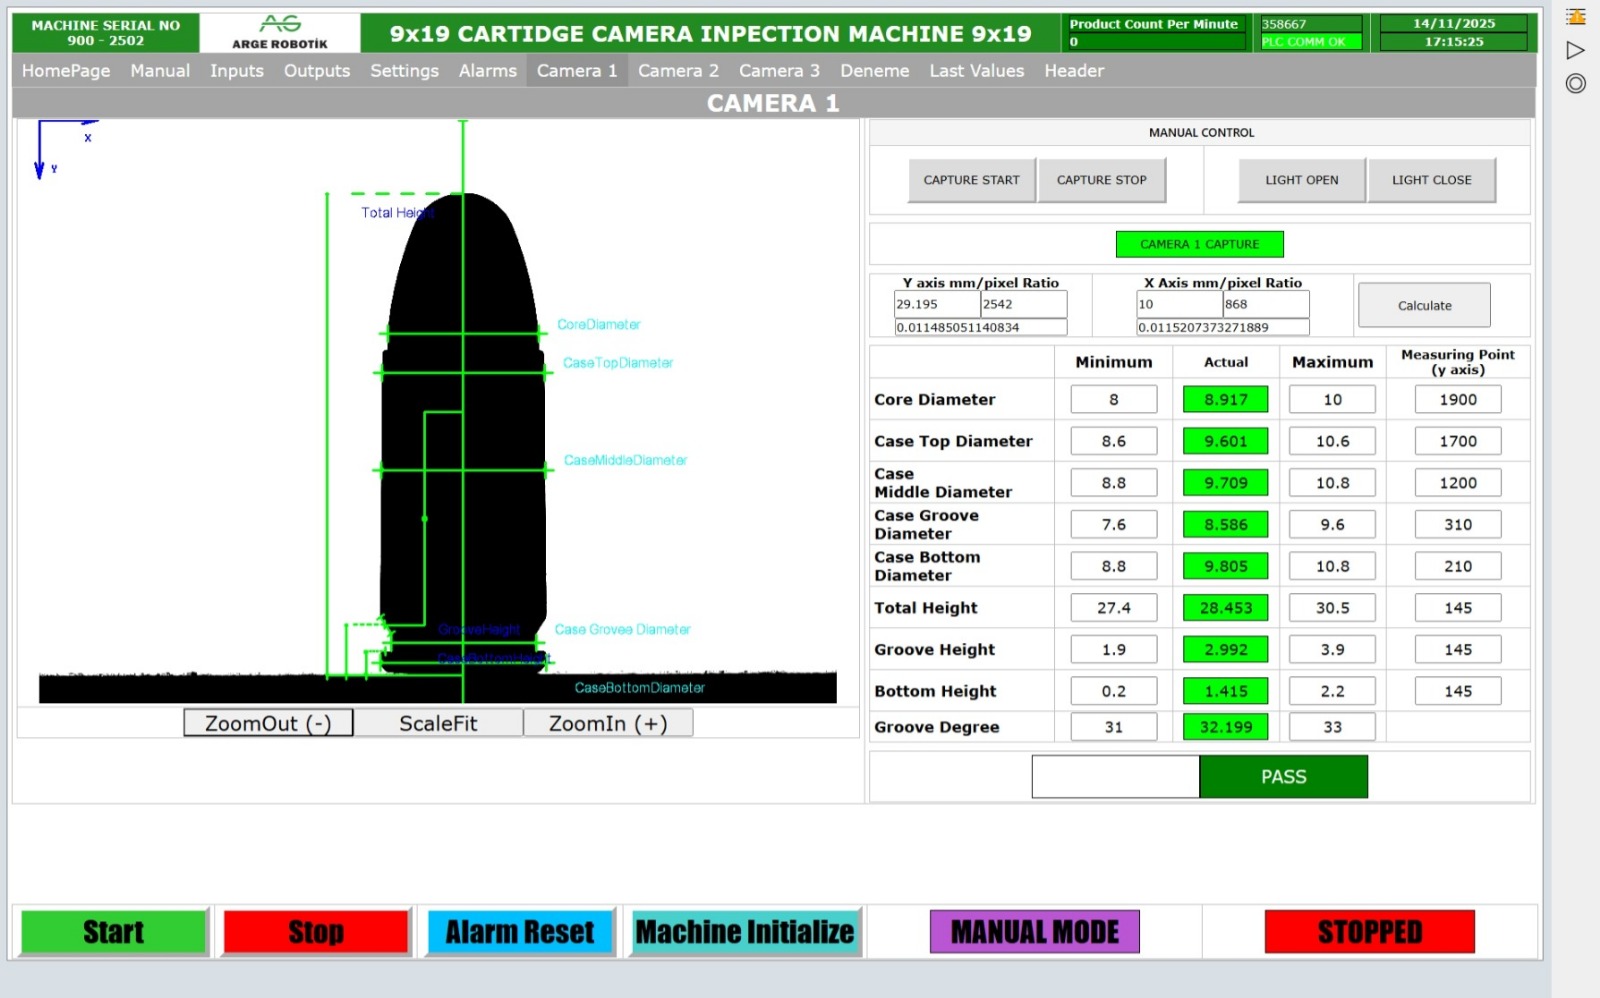Image resolution: width=1600 pixels, height=998 pixels.
Task: Click the double-circle record icon
Action: [1576, 84]
